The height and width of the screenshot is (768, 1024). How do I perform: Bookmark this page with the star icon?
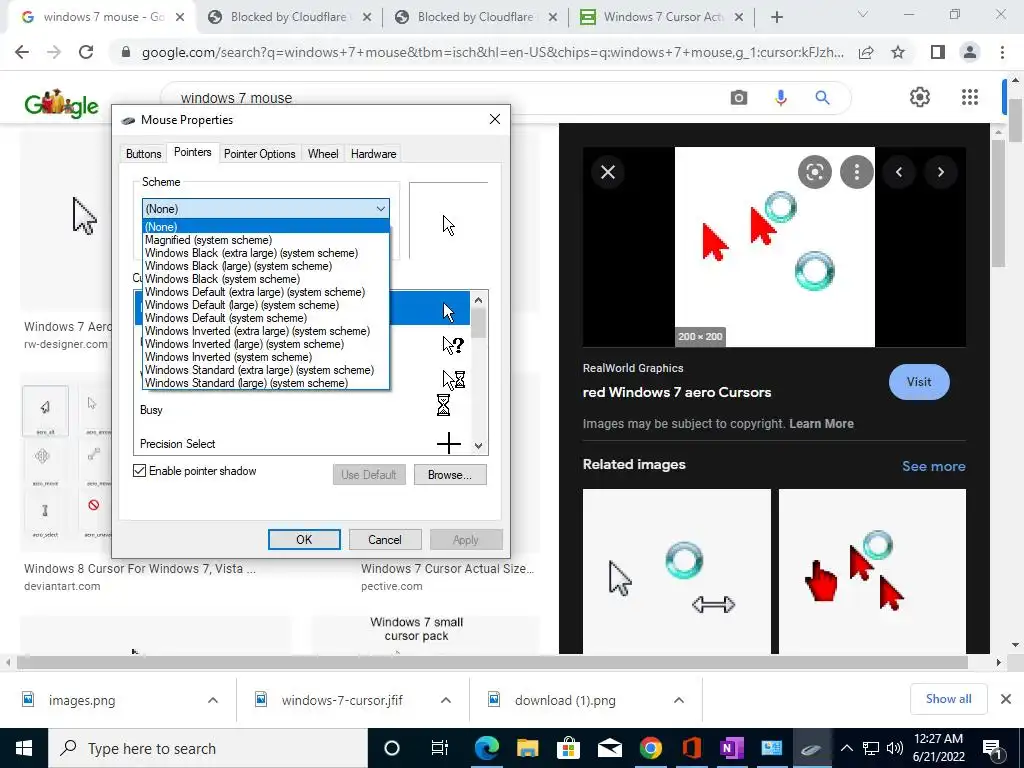(898, 52)
